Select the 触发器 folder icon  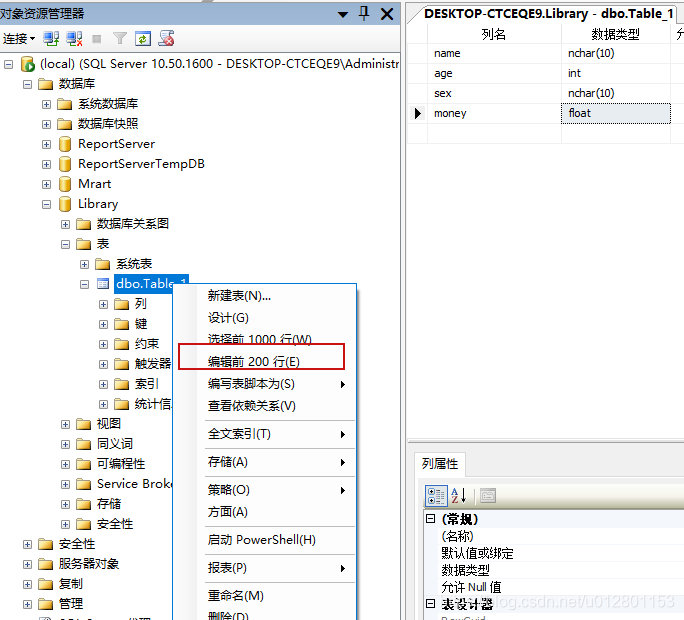(x=122, y=364)
